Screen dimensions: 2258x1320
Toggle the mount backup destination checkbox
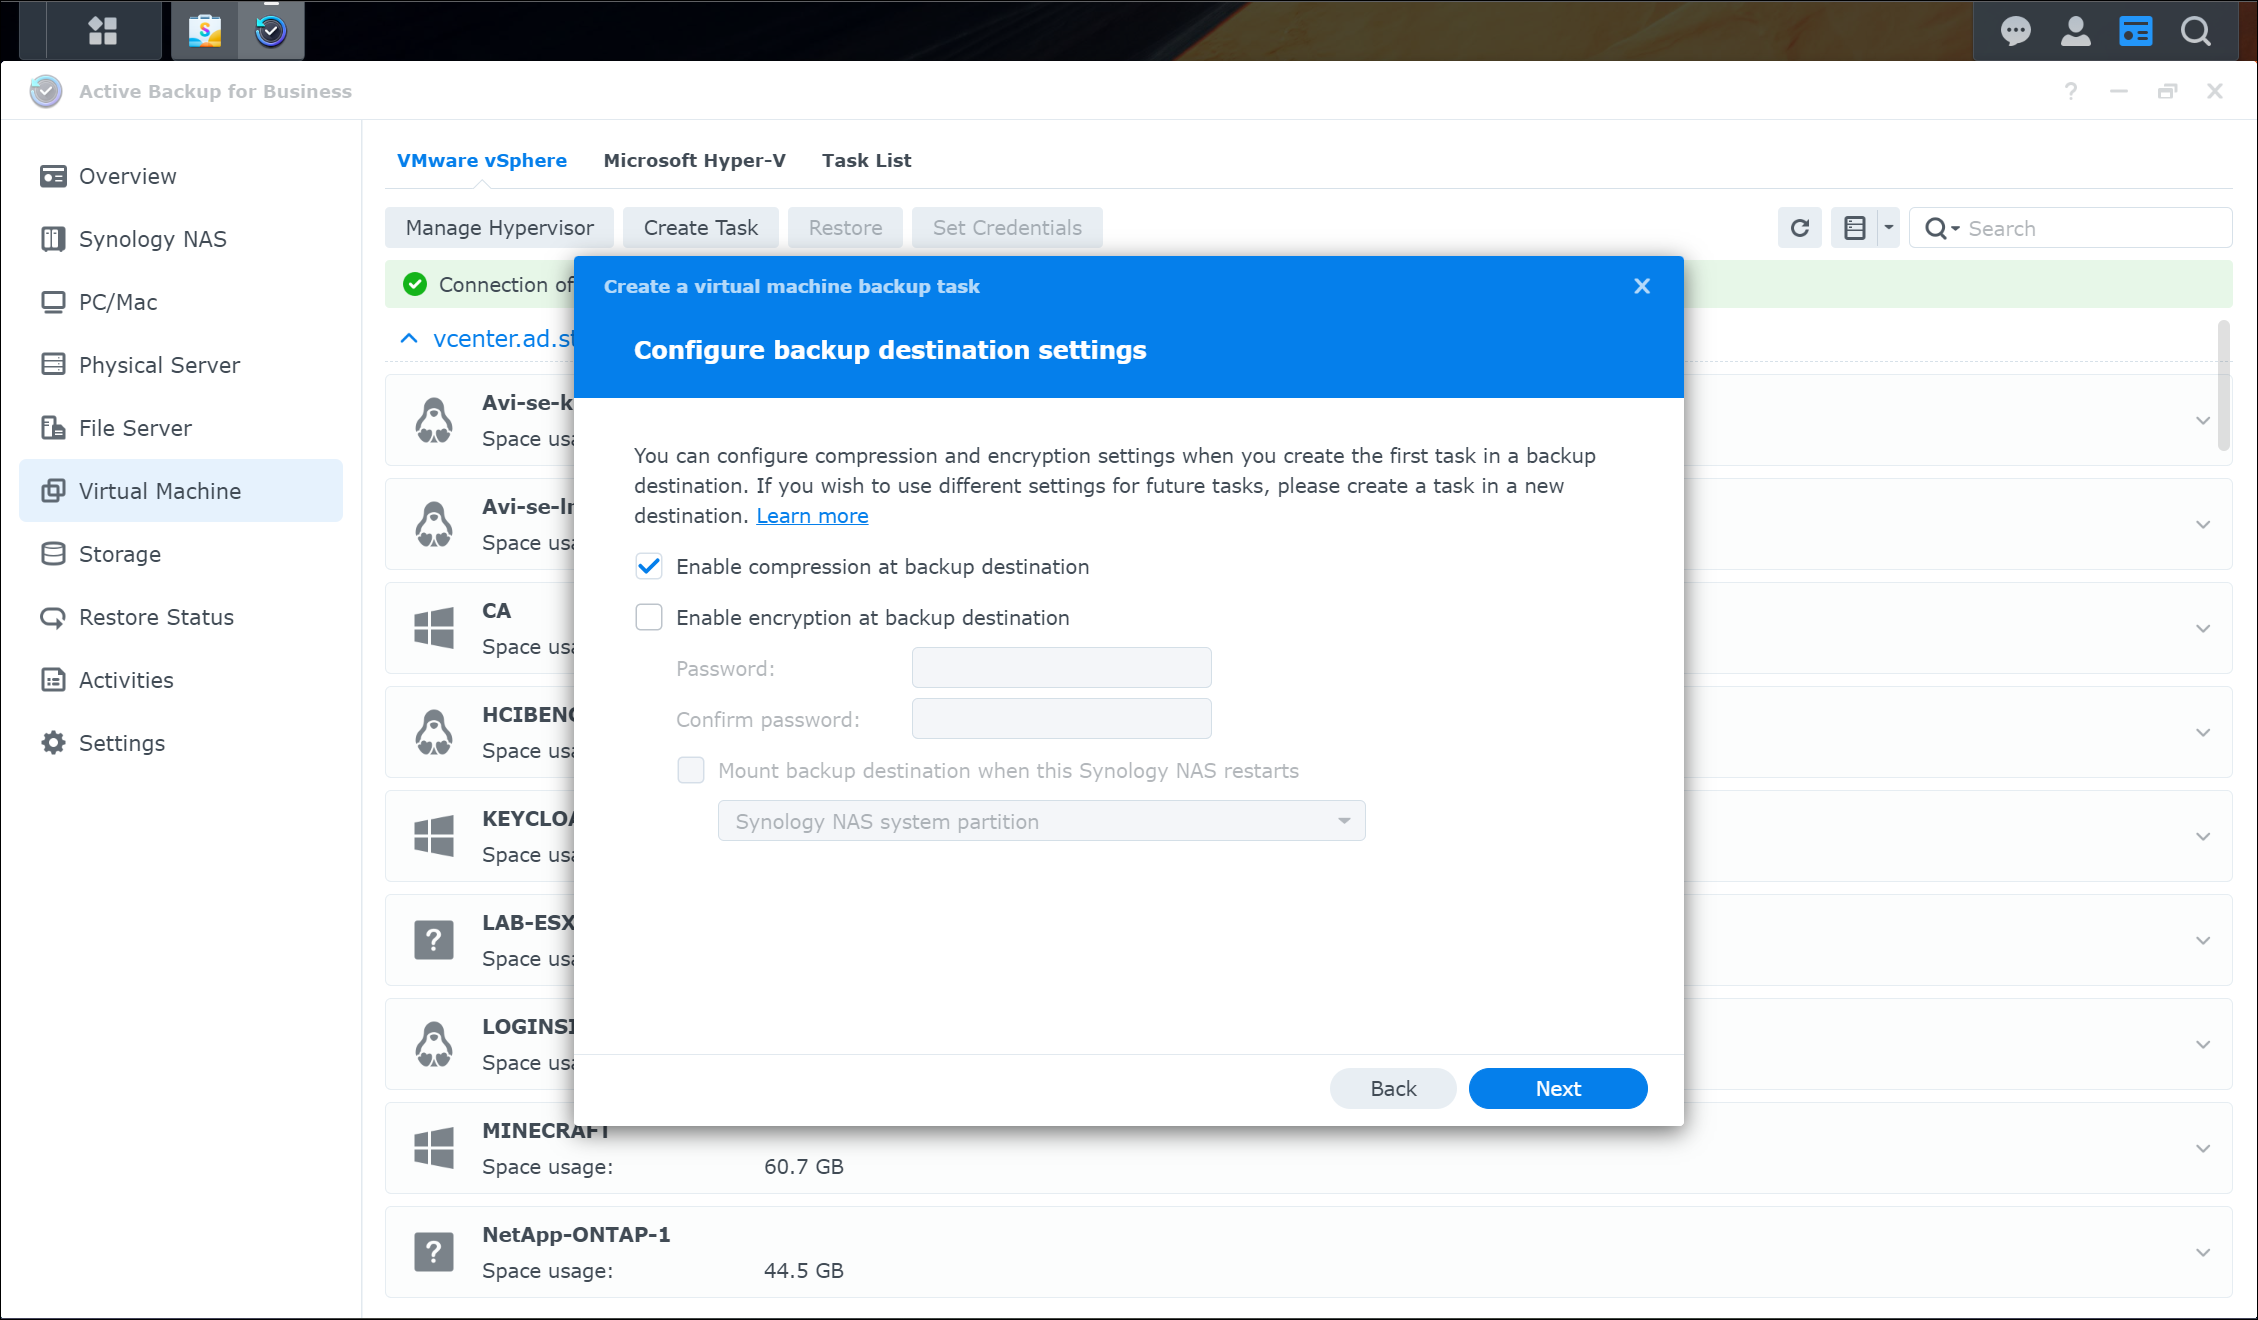[x=691, y=770]
